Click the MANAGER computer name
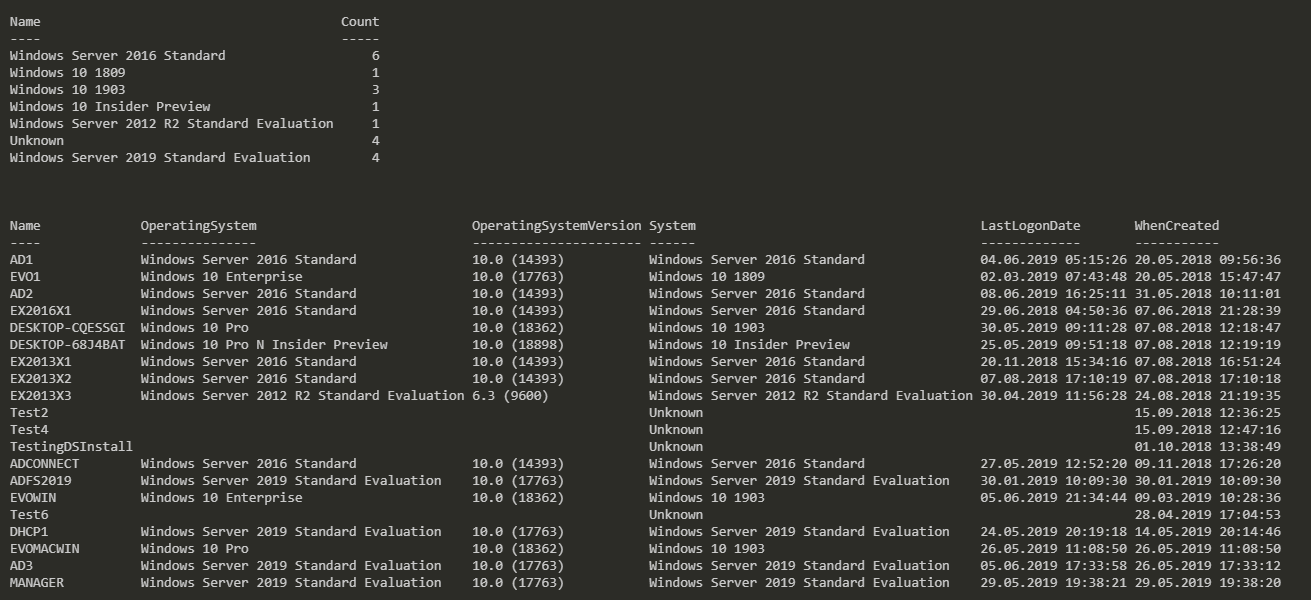1311x600 pixels. pos(37,583)
